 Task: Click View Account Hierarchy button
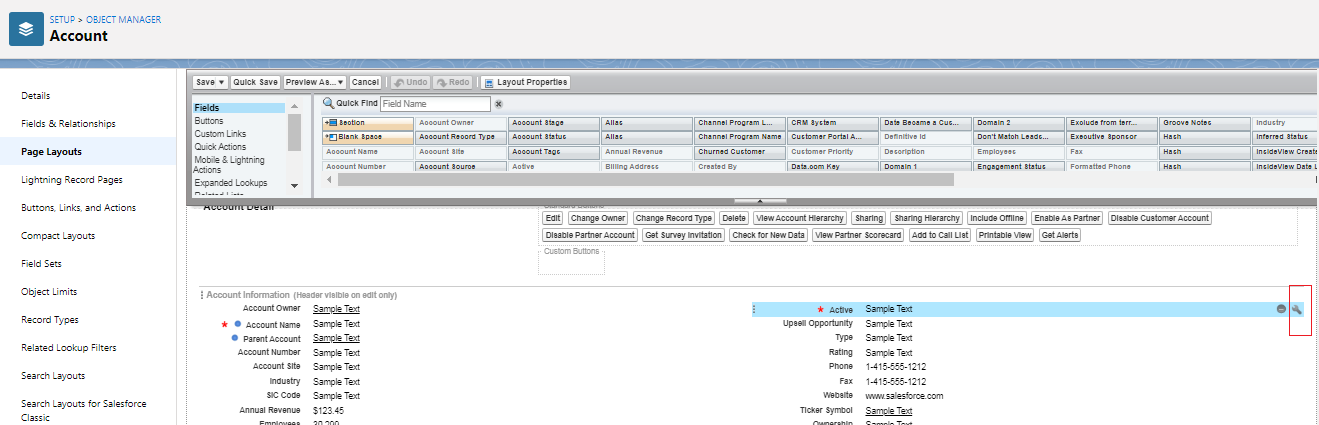800,218
